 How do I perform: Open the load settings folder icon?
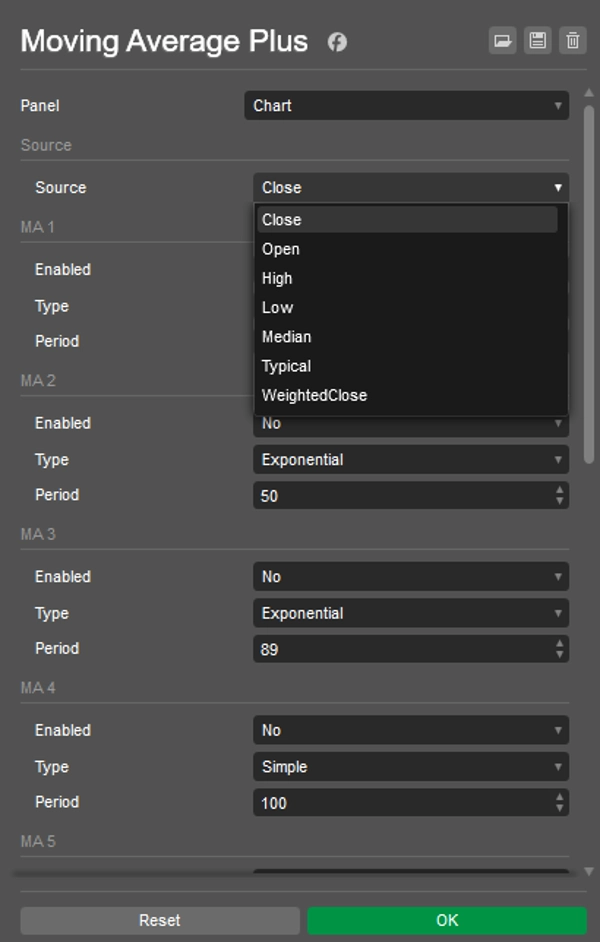point(501,40)
